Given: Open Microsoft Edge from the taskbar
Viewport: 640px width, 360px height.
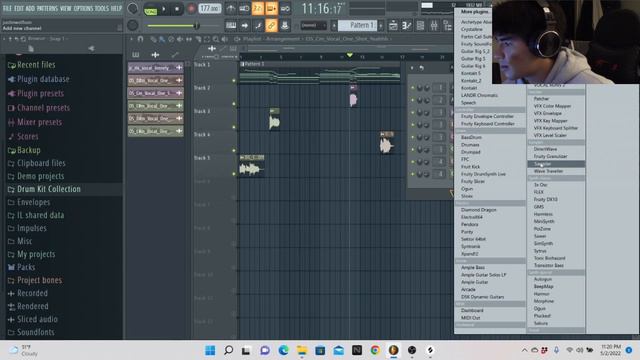Looking at the screenshot, I should [283, 350].
